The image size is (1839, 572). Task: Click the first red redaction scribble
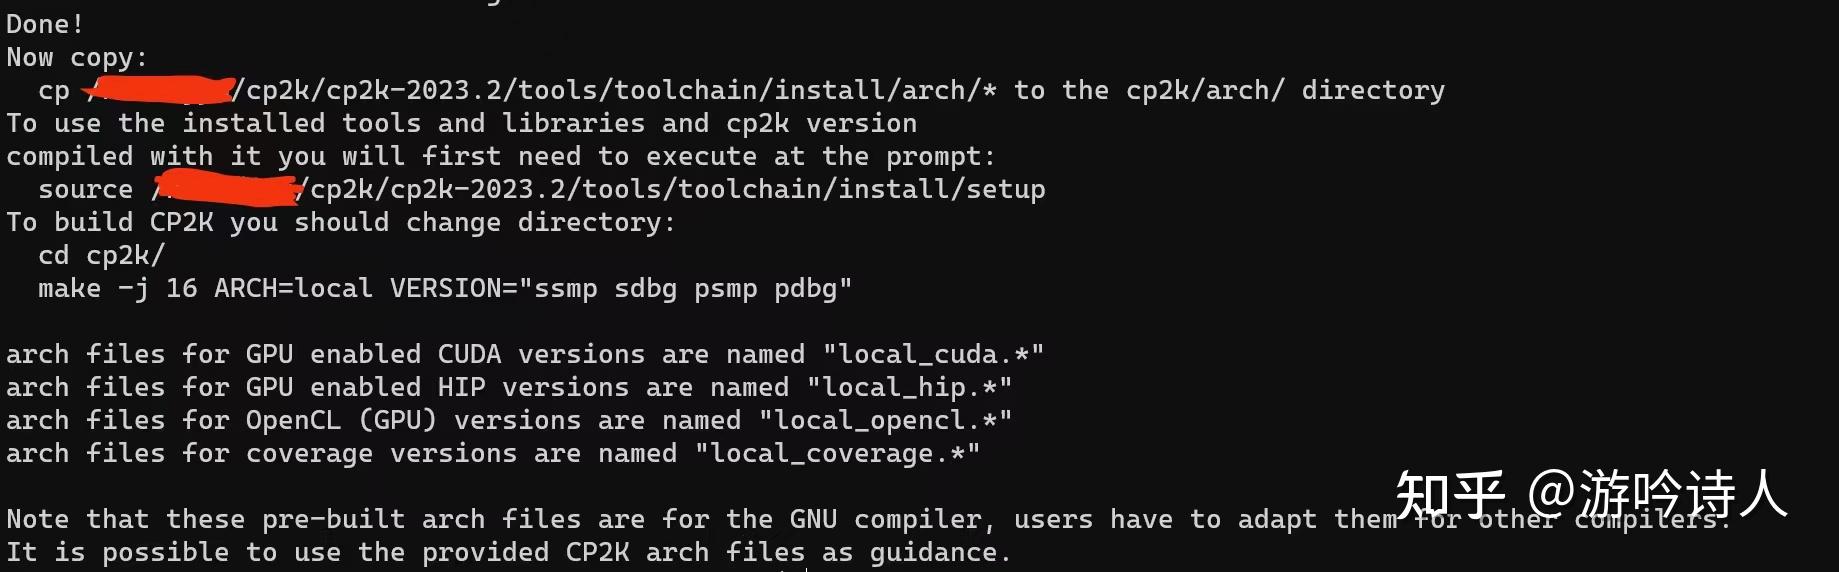point(160,90)
